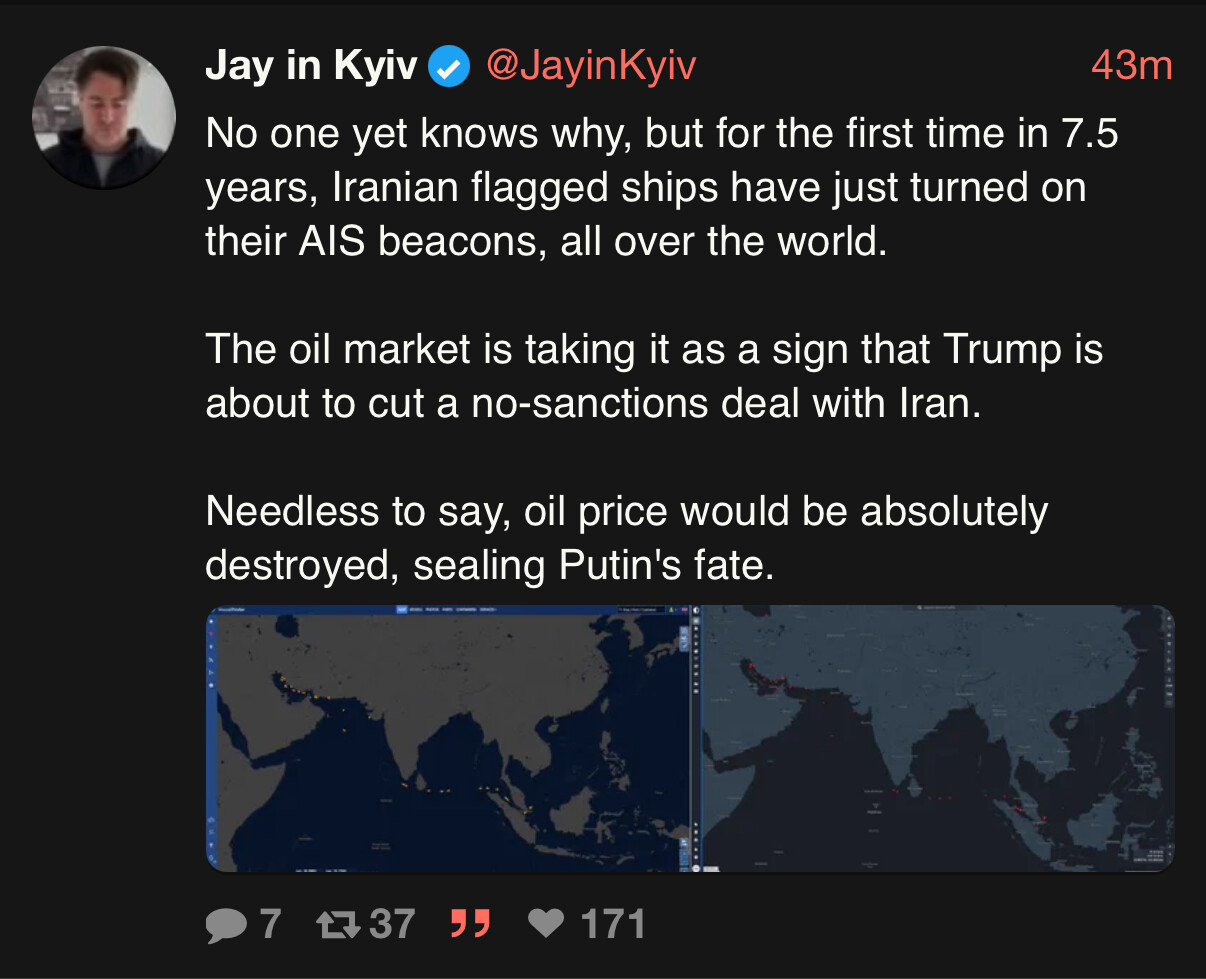Screen dimensions: 1206x979
Task: Click the sentence about the oil market
Action: 653,376
